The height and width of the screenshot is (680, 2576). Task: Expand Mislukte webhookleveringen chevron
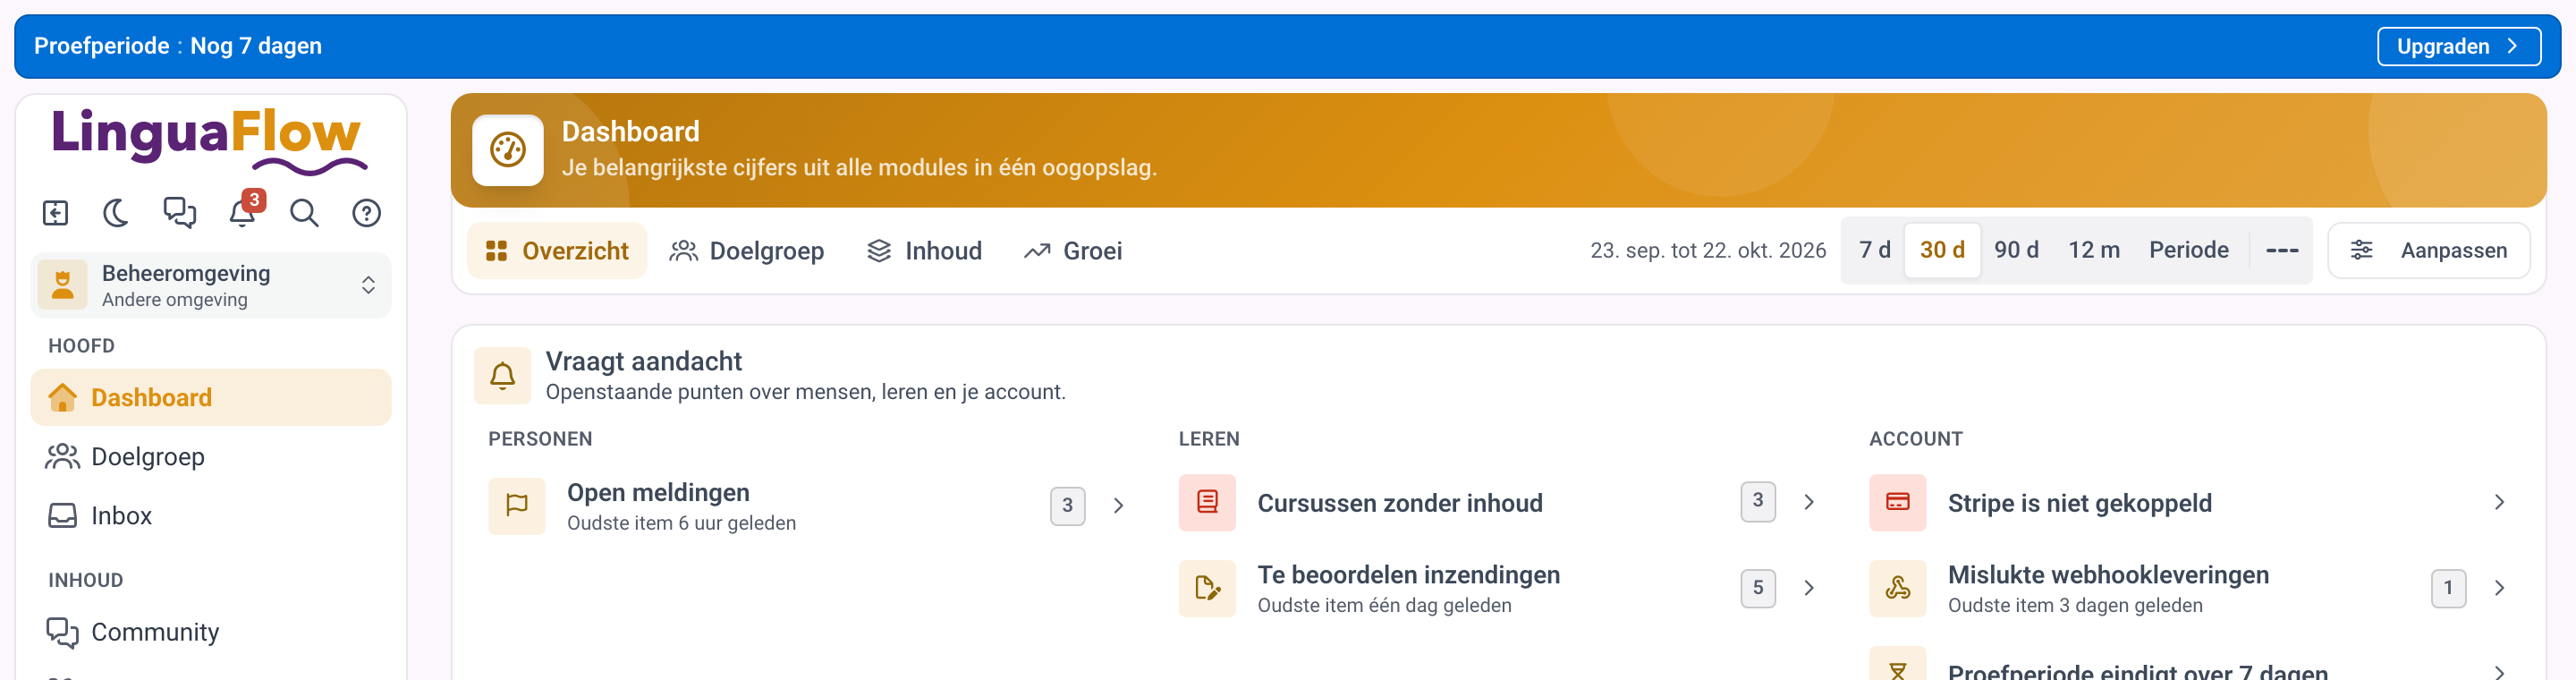(x=2498, y=588)
